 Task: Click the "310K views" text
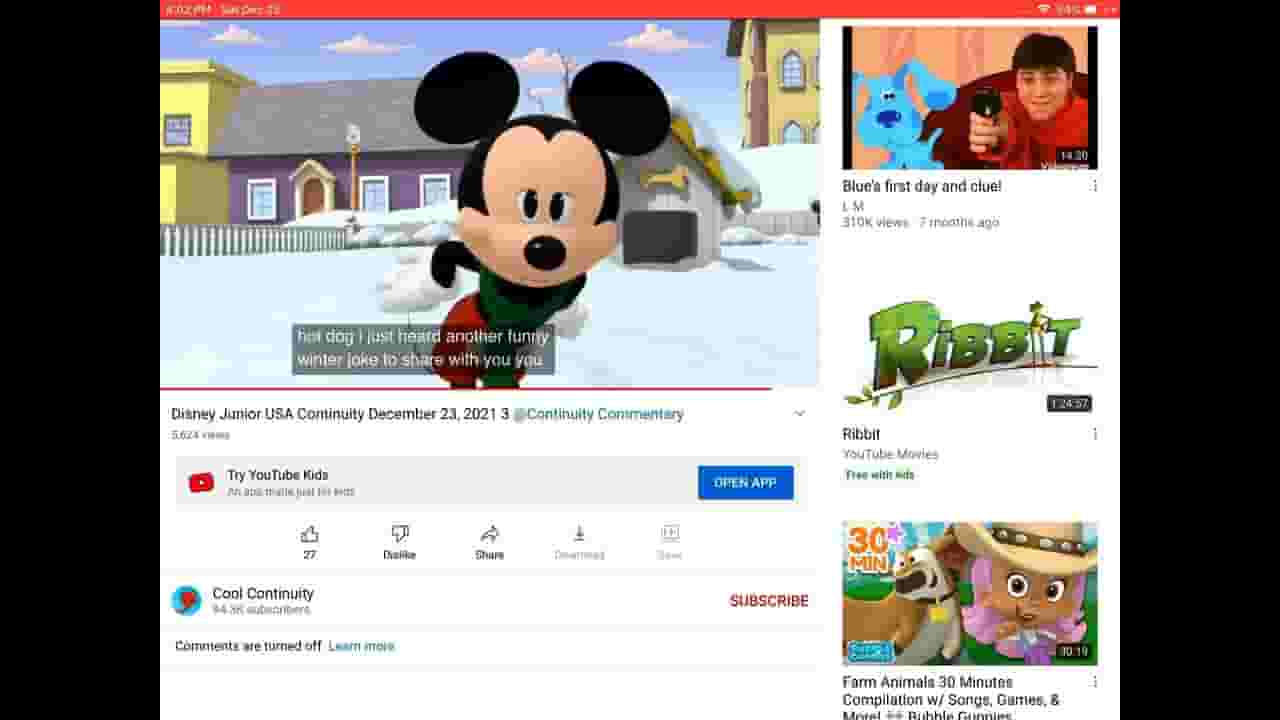(875, 222)
